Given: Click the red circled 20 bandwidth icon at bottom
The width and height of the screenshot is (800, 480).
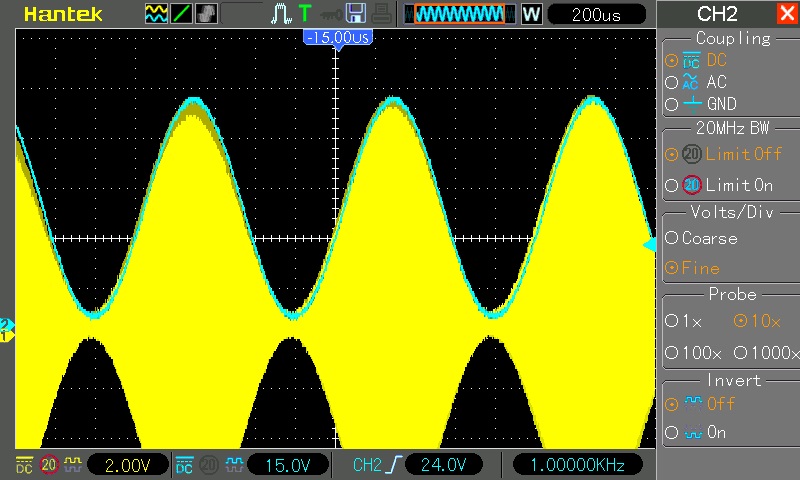Looking at the screenshot, I should coord(49,465).
